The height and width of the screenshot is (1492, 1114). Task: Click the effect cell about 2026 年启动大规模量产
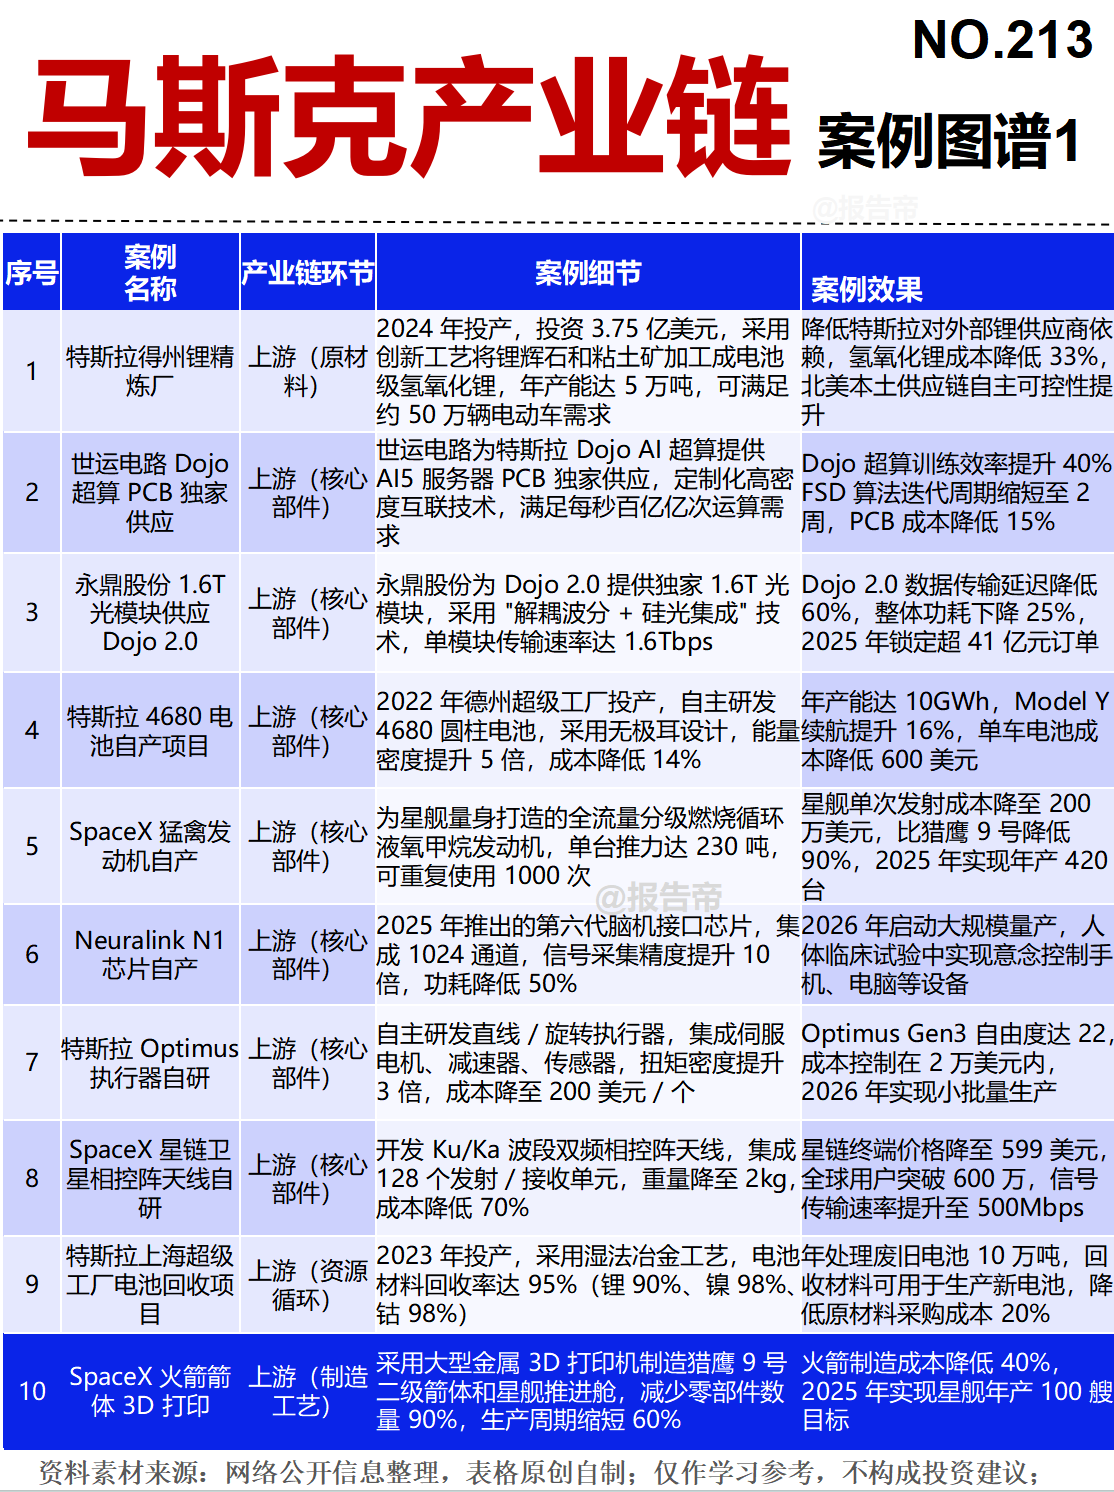click(x=957, y=954)
